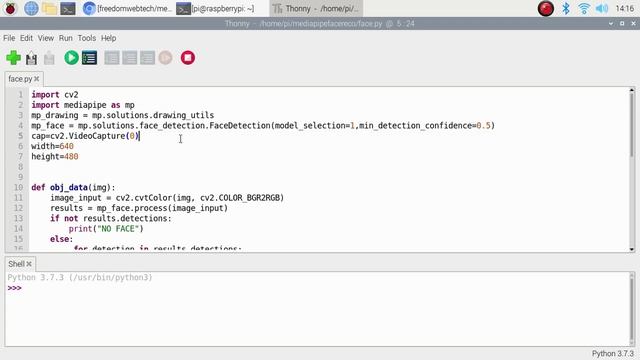Click the editor scrollbar up arrow

pyautogui.click(x=631, y=90)
